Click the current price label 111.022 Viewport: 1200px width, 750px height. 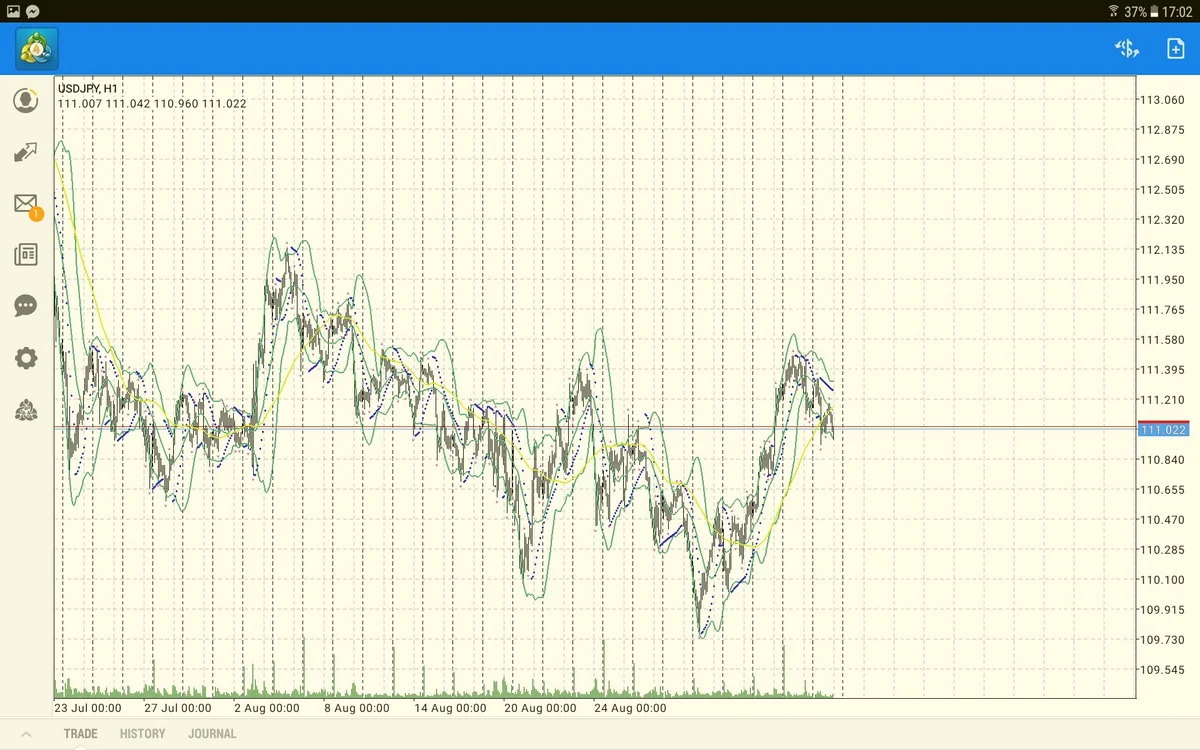[x=1163, y=430]
